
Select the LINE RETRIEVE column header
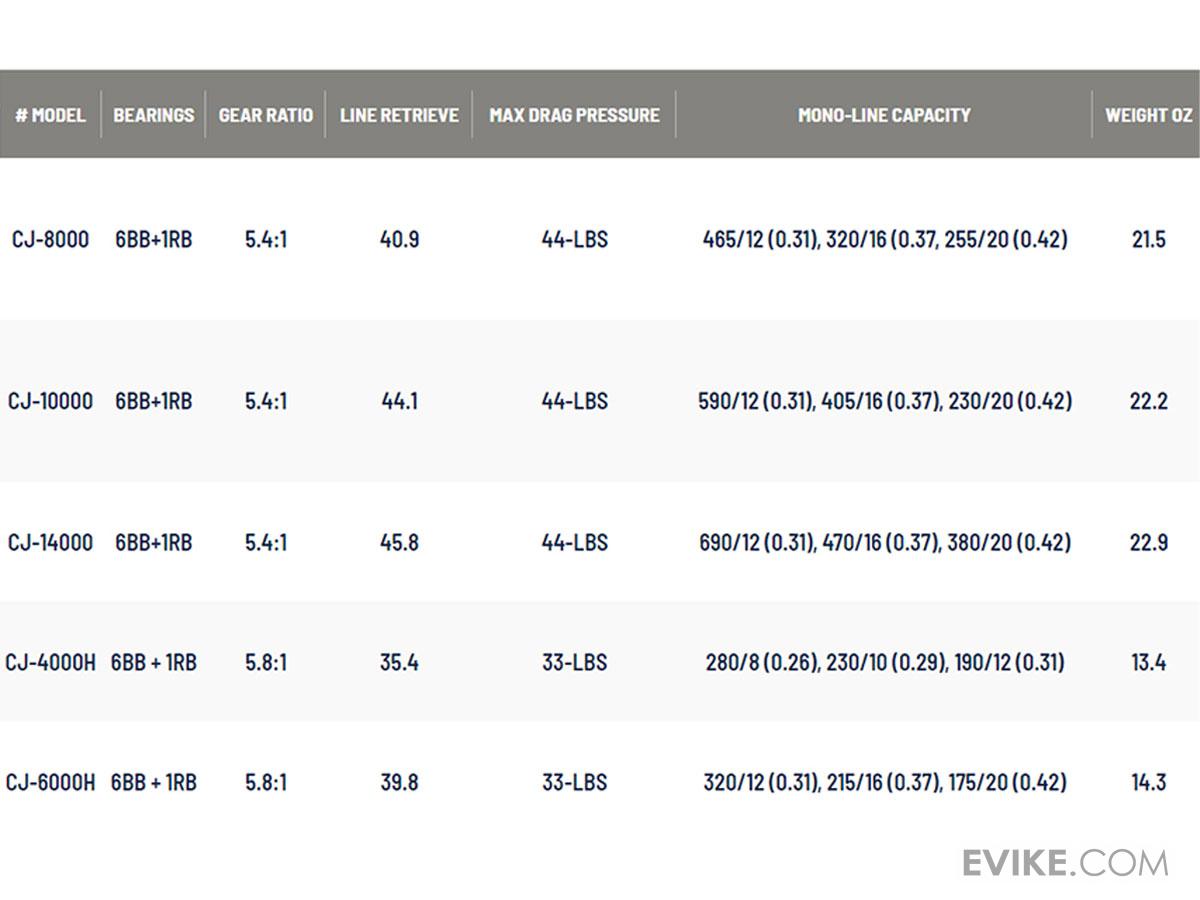coord(399,115)
